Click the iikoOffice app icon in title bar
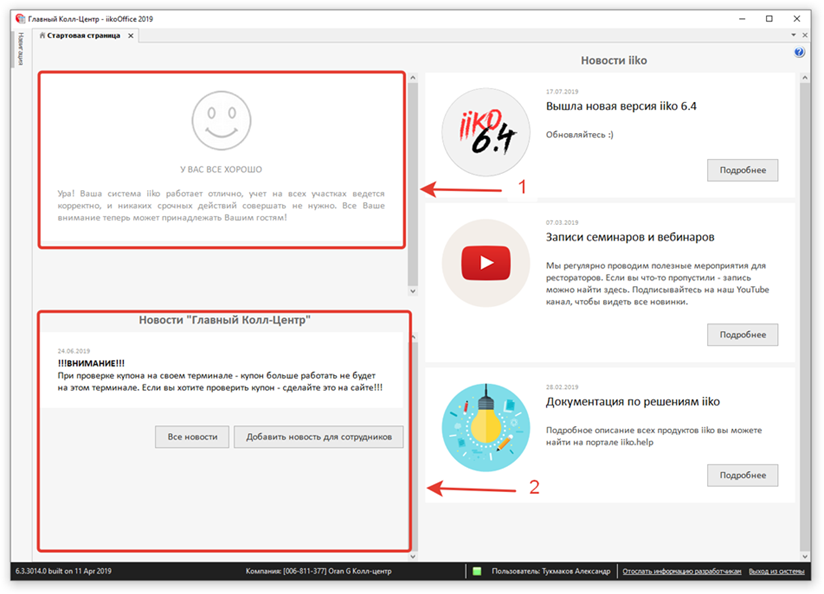 20,18
